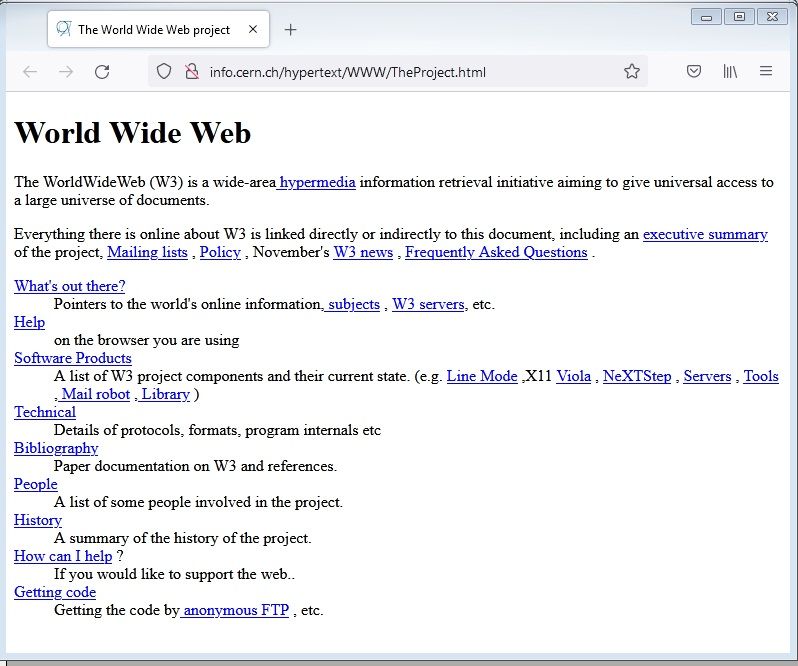Screen dimensions: 798x666
Task: Bookmark this page with the star icon
Action: click(631, 71)
